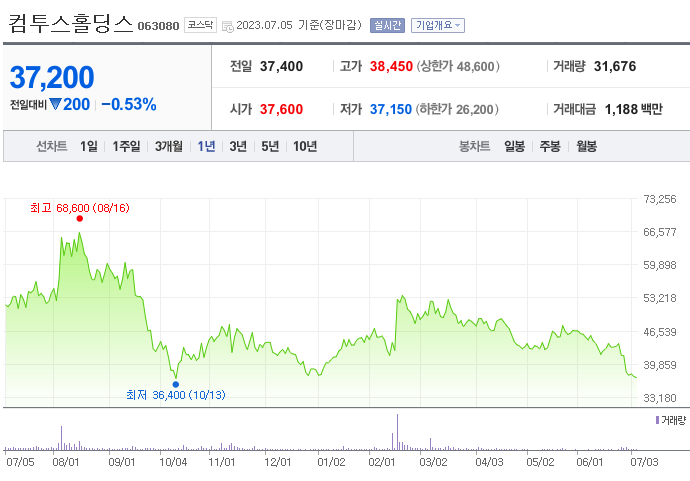Select the 3년 line chart tab
This screenshot has height=481, width=690.
(x=238, y=146)
